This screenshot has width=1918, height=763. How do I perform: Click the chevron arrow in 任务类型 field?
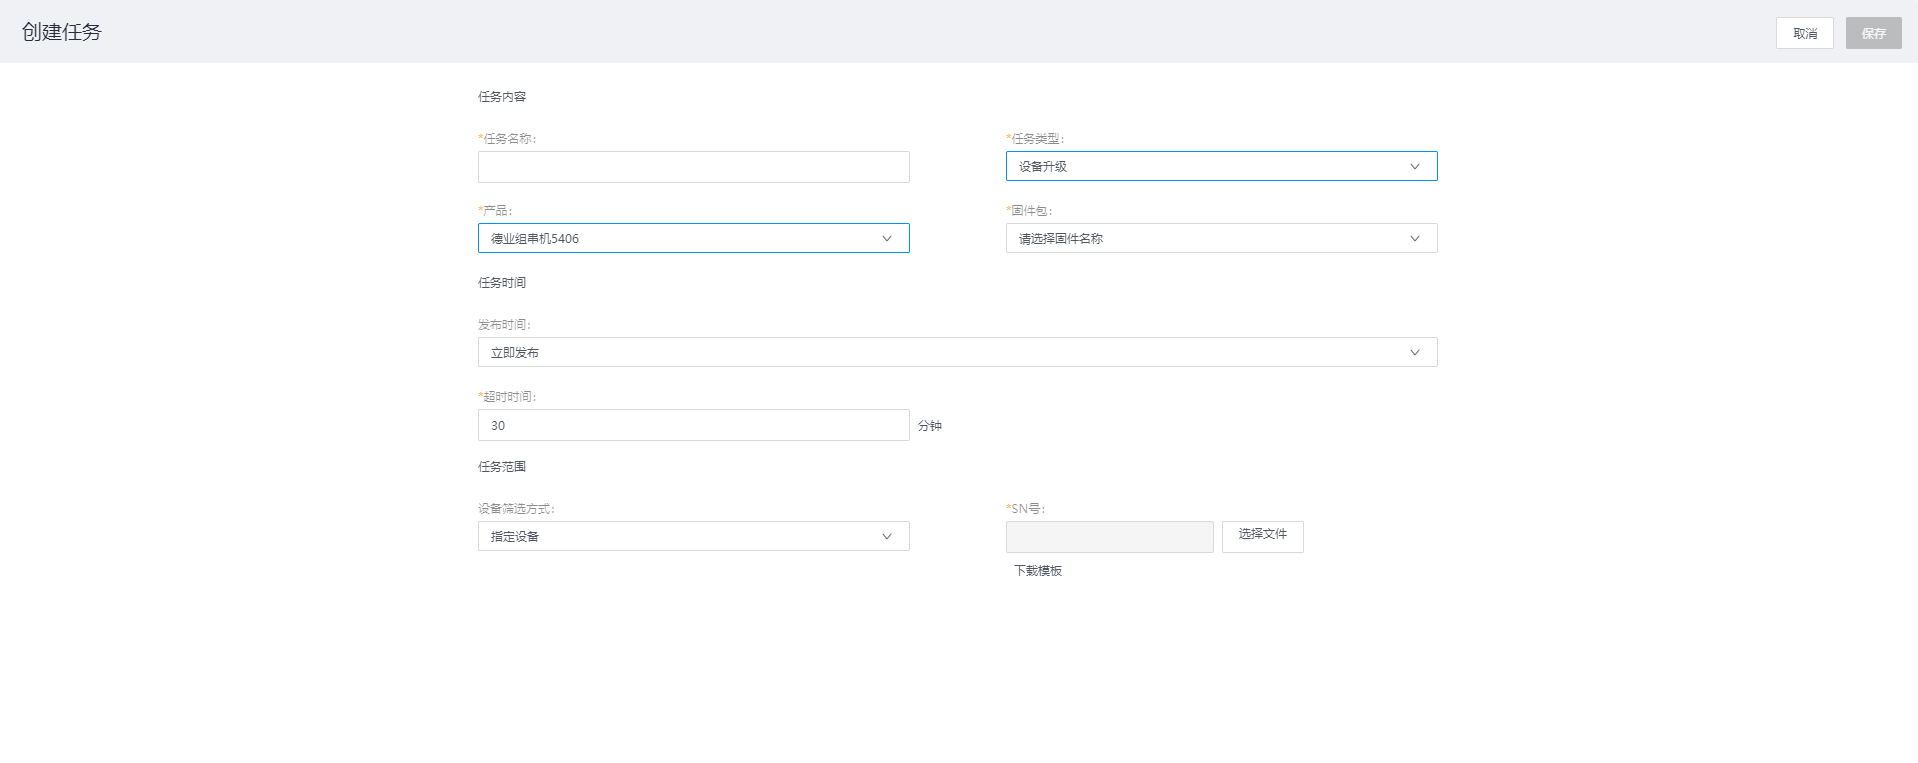point(1414,166)
